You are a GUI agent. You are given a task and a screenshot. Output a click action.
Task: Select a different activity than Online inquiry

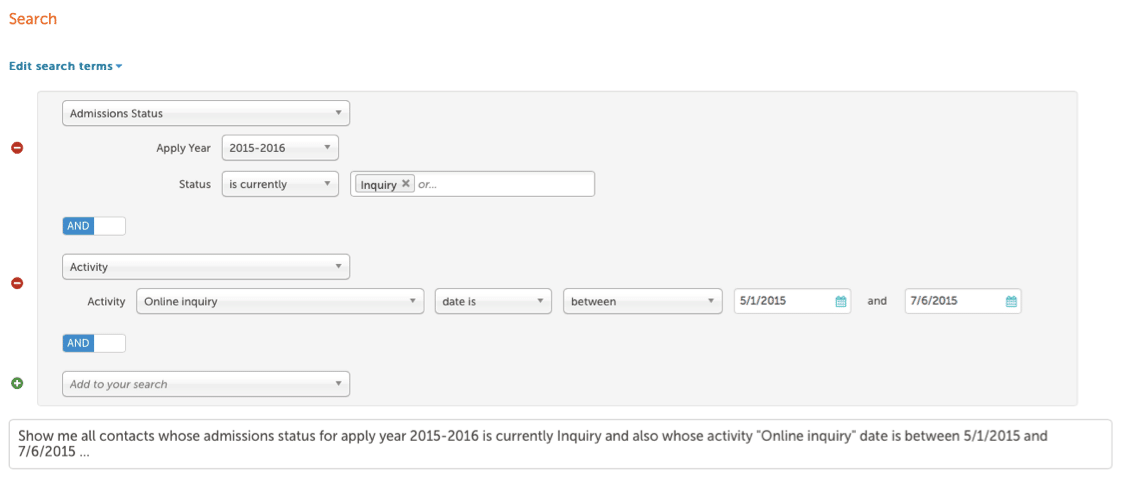point(280,301)
